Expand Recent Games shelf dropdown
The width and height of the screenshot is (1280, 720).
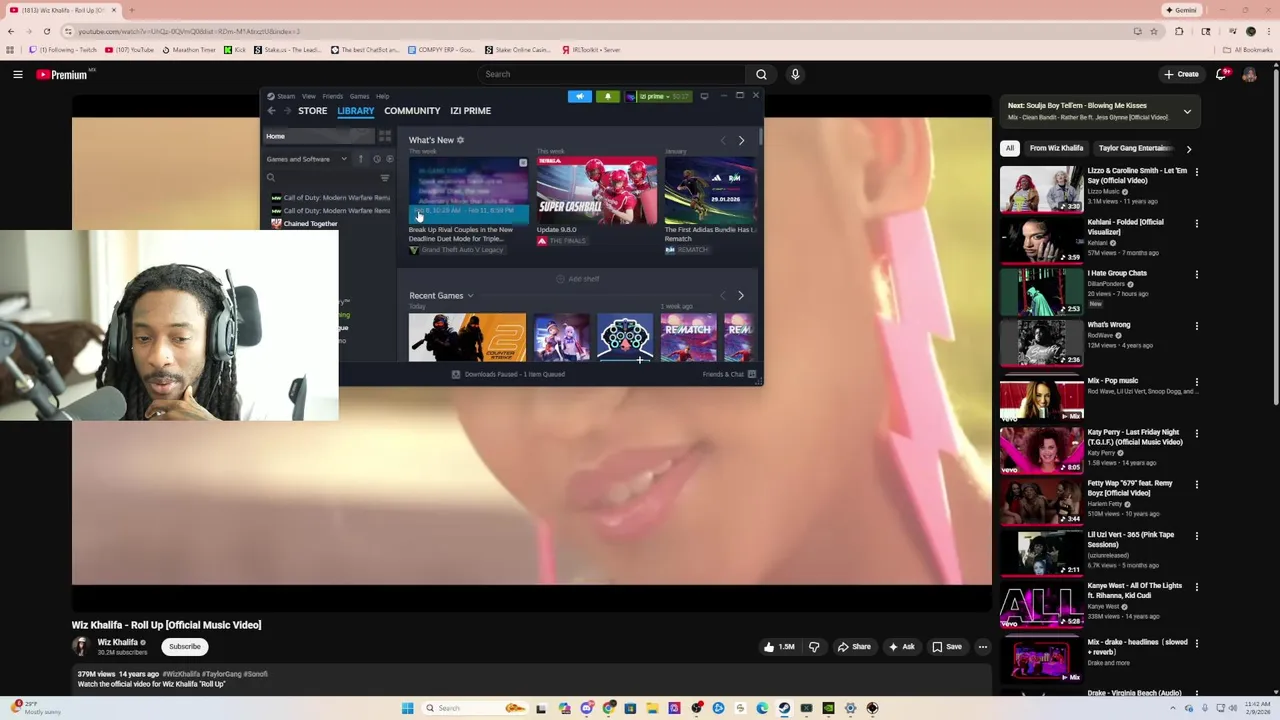click(470, 296)
